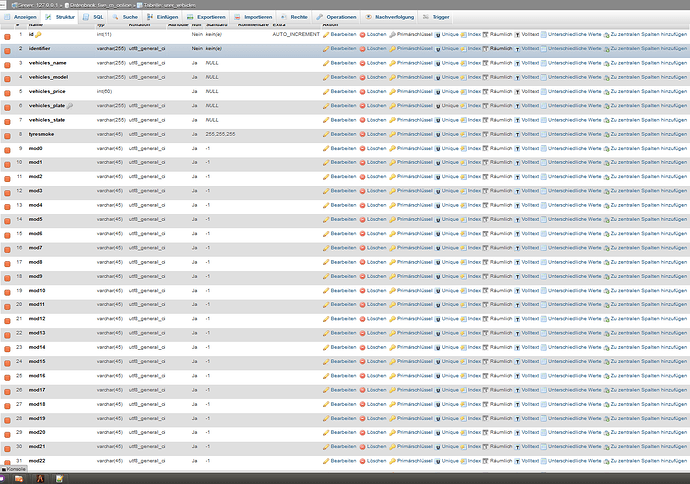The image size is (690, 484).
Task: Click the gold key icon beside id
Action: pos(38,34)
